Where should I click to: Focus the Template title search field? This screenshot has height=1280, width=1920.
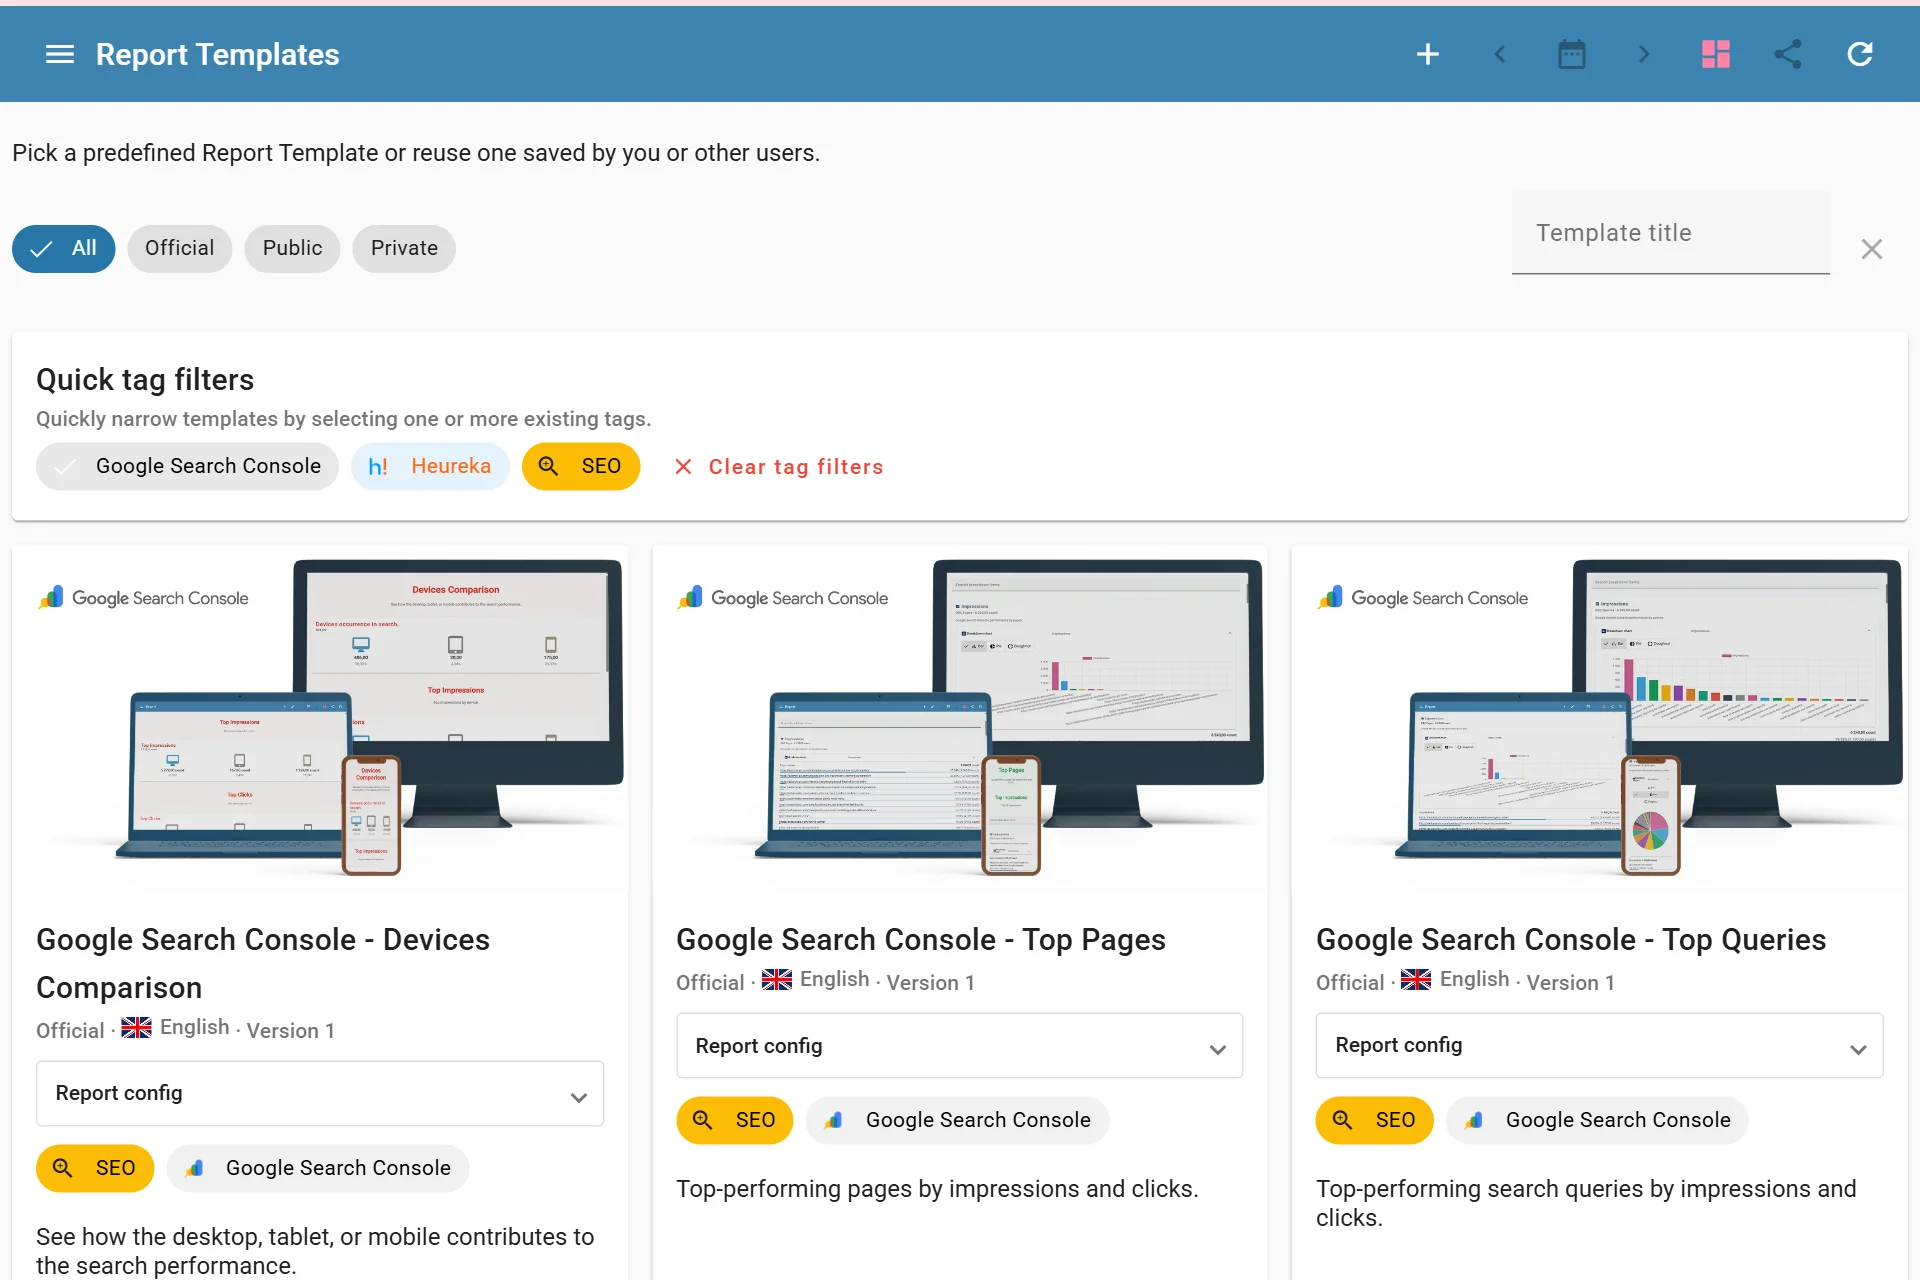point(1670,233)
